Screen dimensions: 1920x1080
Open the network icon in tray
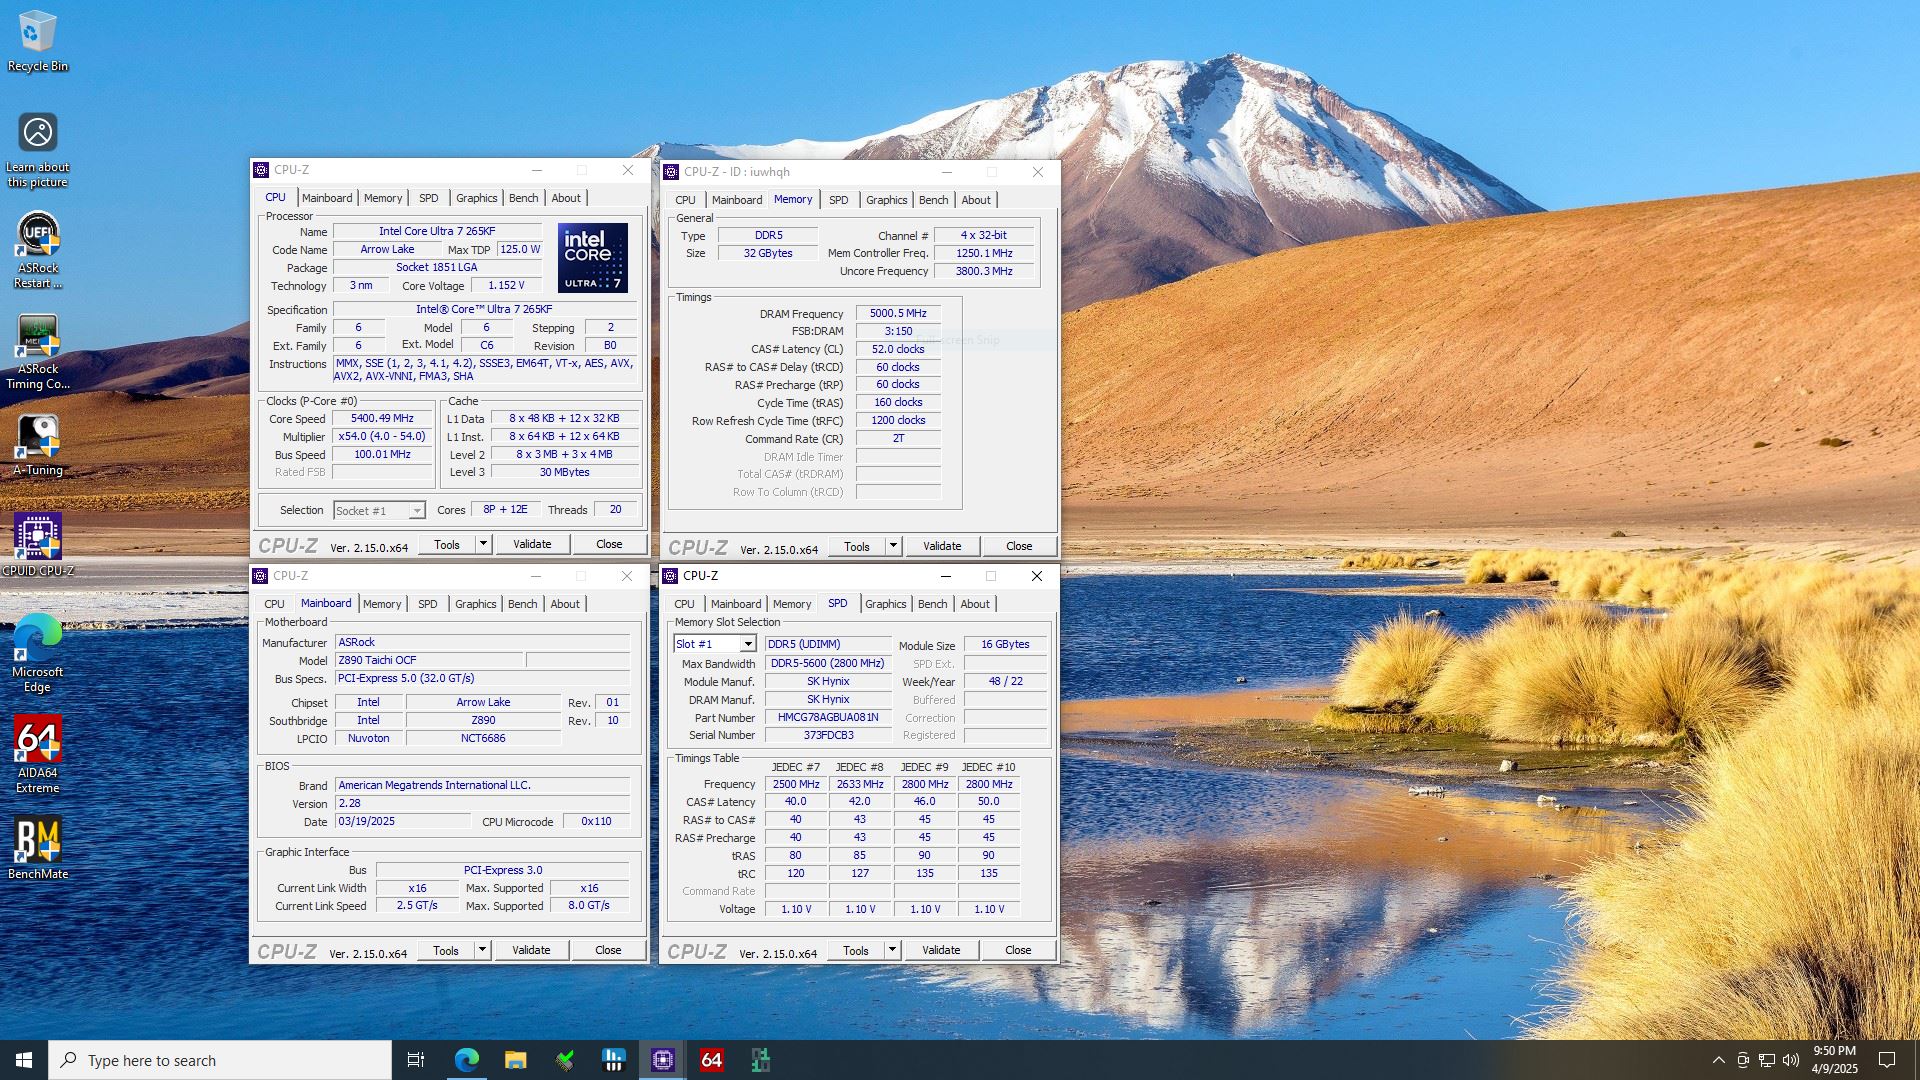1766,1060
